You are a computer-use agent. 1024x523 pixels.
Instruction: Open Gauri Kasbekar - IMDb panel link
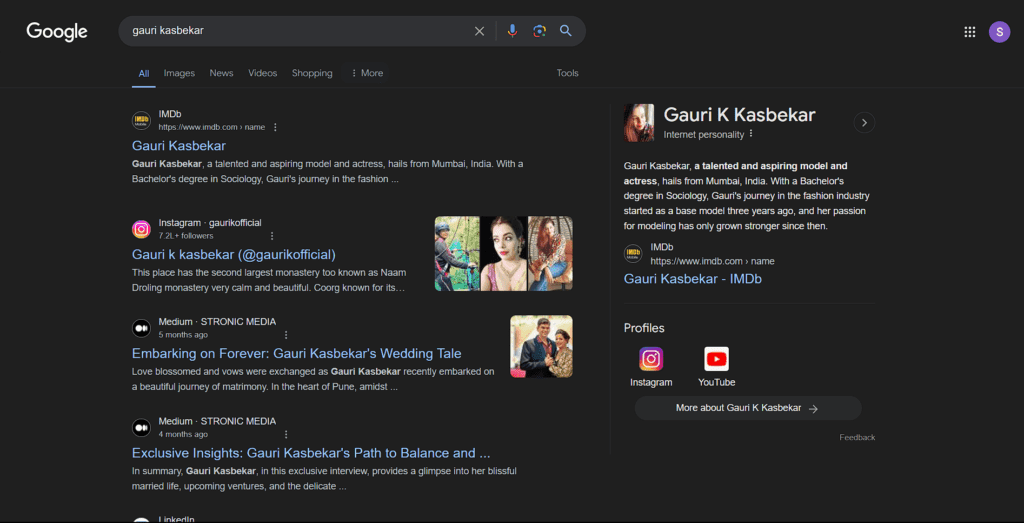[x=693, y=279]
